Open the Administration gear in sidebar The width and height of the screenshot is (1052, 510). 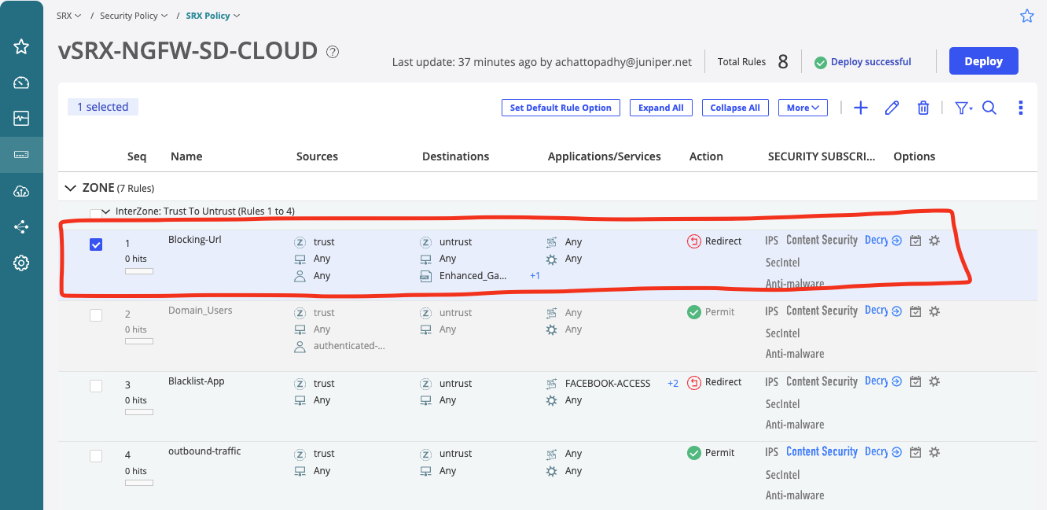(21, 263)
